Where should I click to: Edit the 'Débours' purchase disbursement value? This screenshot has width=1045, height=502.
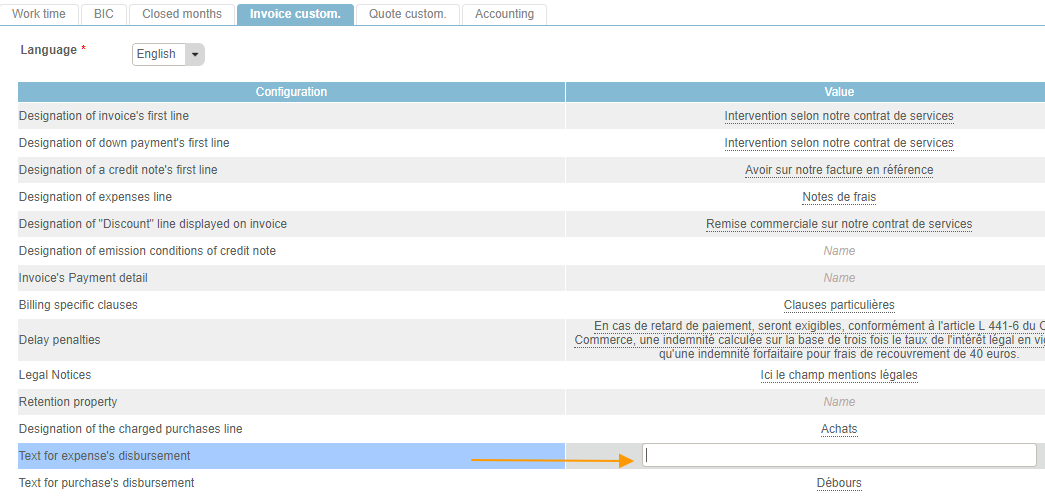tap(838, 483)
